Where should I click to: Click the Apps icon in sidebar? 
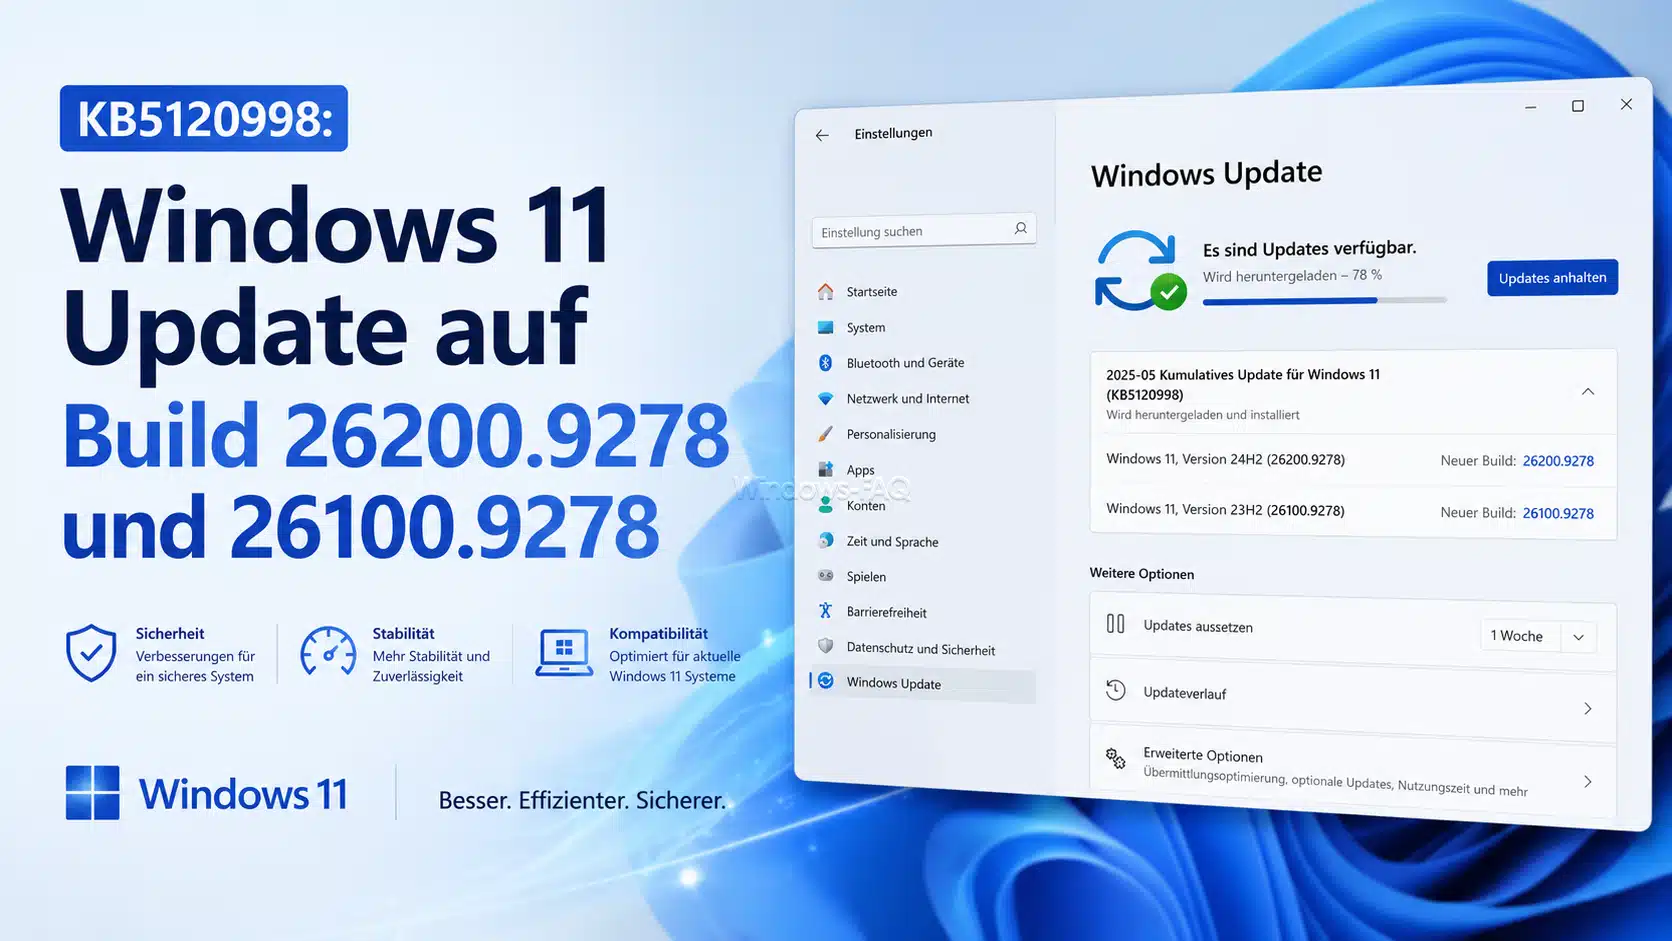point(825,469)
